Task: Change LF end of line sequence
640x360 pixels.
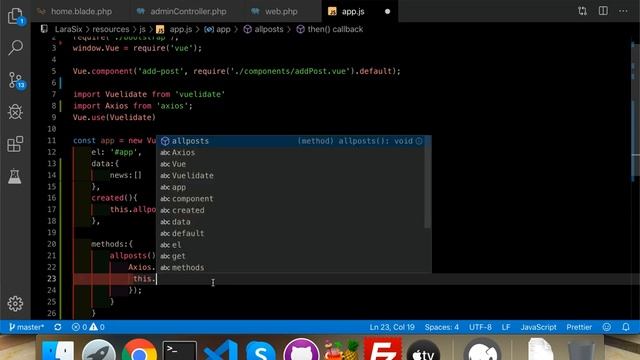Action: point(506,327)
